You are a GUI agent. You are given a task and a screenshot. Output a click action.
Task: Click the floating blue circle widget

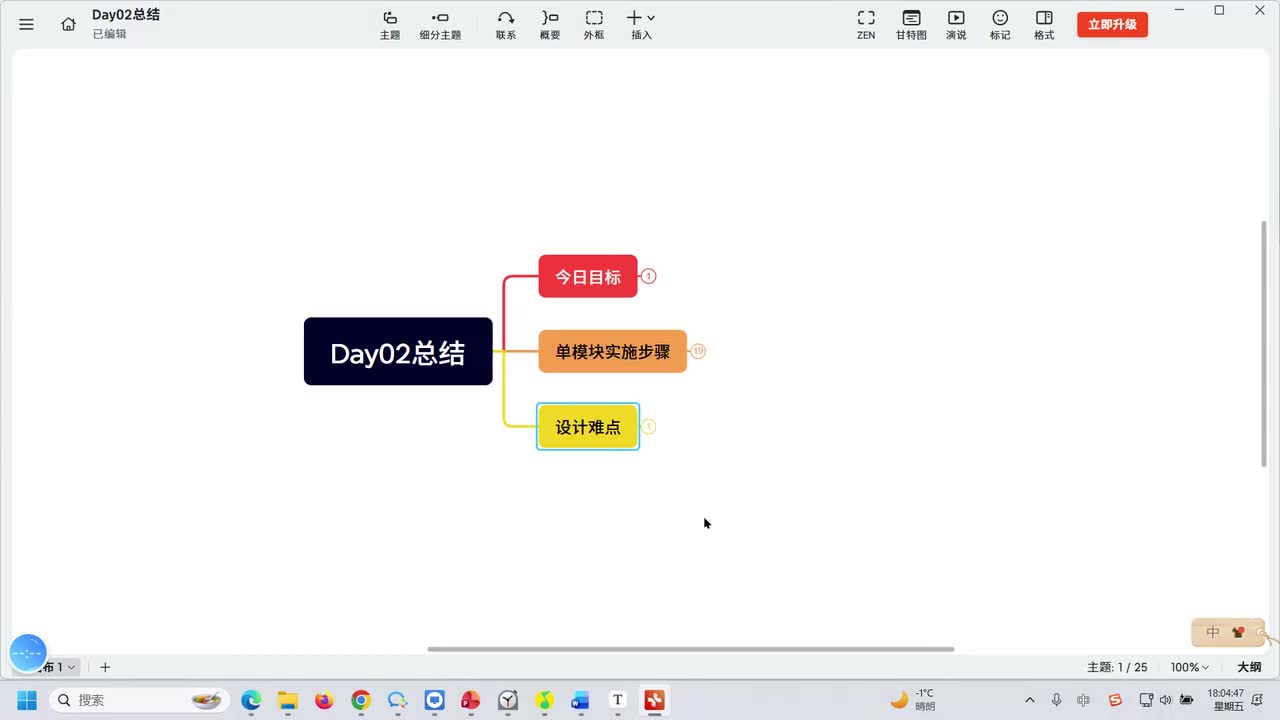coord(28,653)
